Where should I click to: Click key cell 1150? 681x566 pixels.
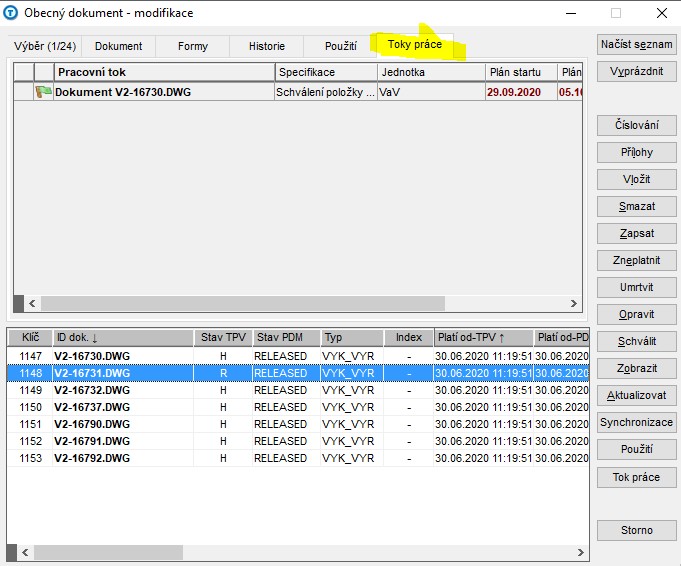click(x=30, y=407)
